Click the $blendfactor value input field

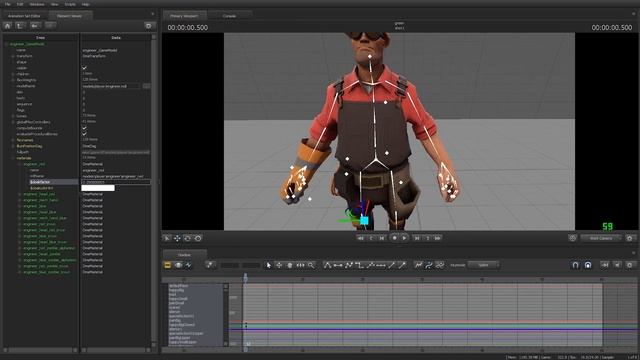coord(116,182)
